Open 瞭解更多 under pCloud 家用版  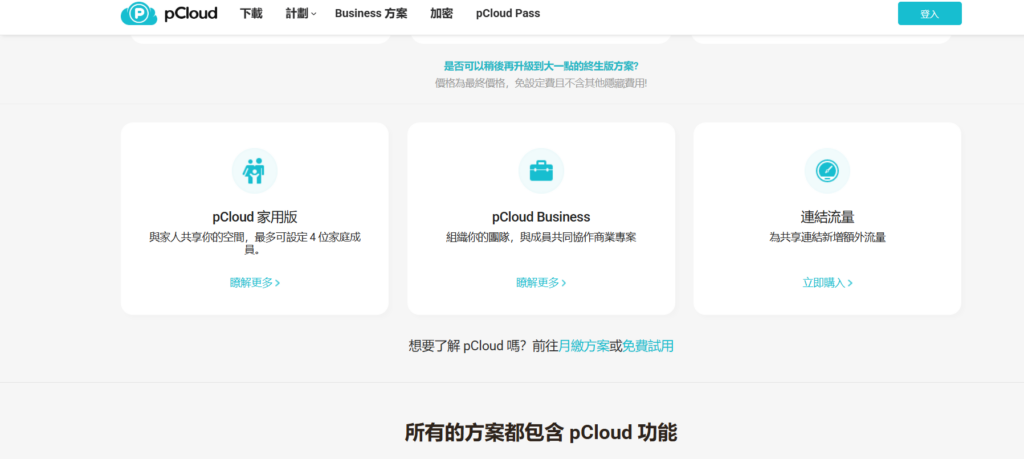coord(255,283)
